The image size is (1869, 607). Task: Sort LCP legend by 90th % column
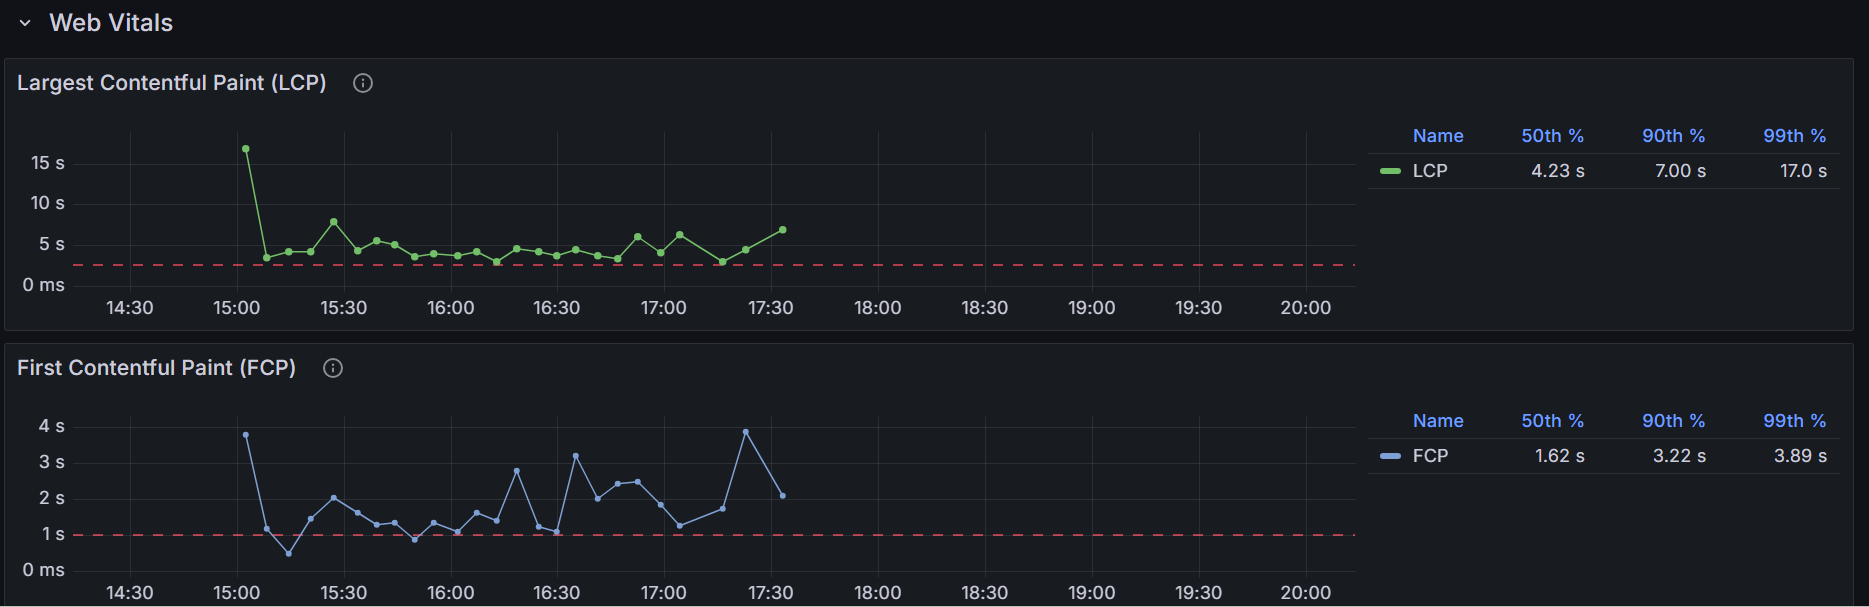pos(1673,136)
